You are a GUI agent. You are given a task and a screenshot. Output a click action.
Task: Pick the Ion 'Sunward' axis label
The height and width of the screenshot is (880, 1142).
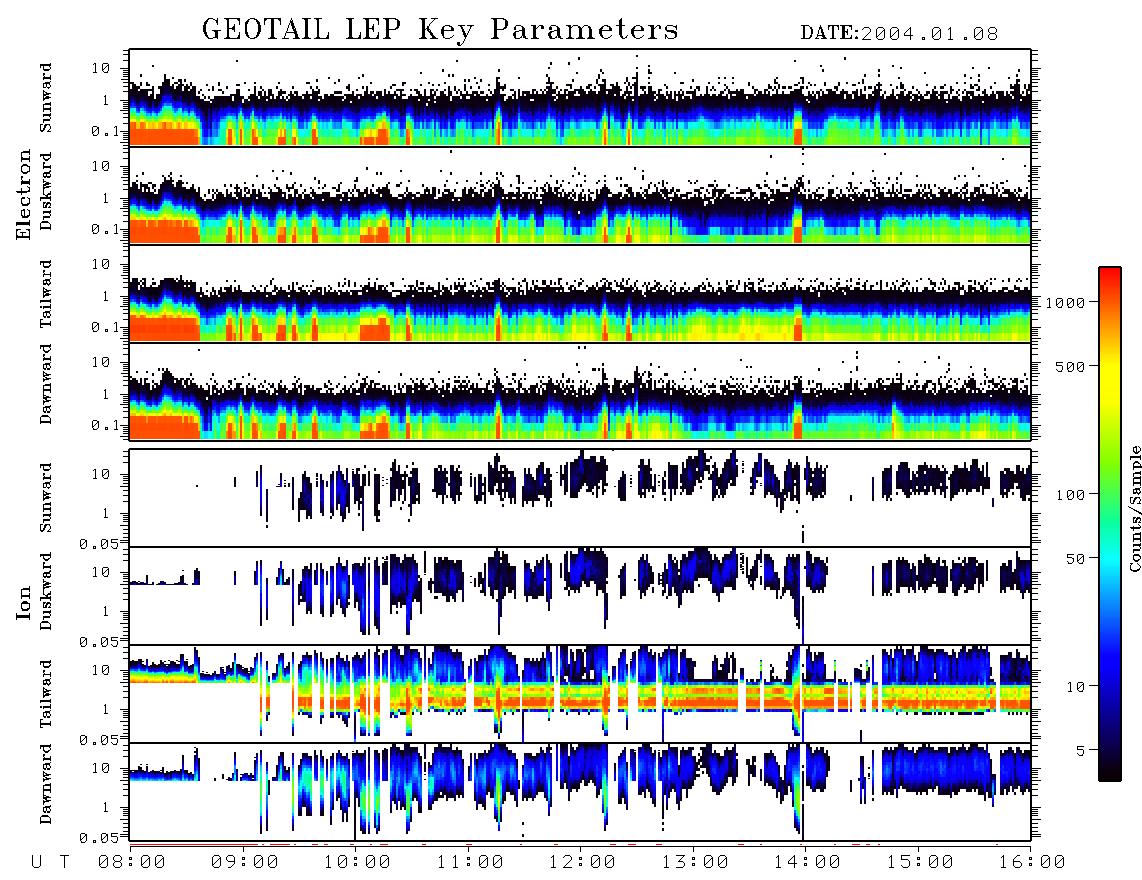pyautogui.click(x=46, y=497)
